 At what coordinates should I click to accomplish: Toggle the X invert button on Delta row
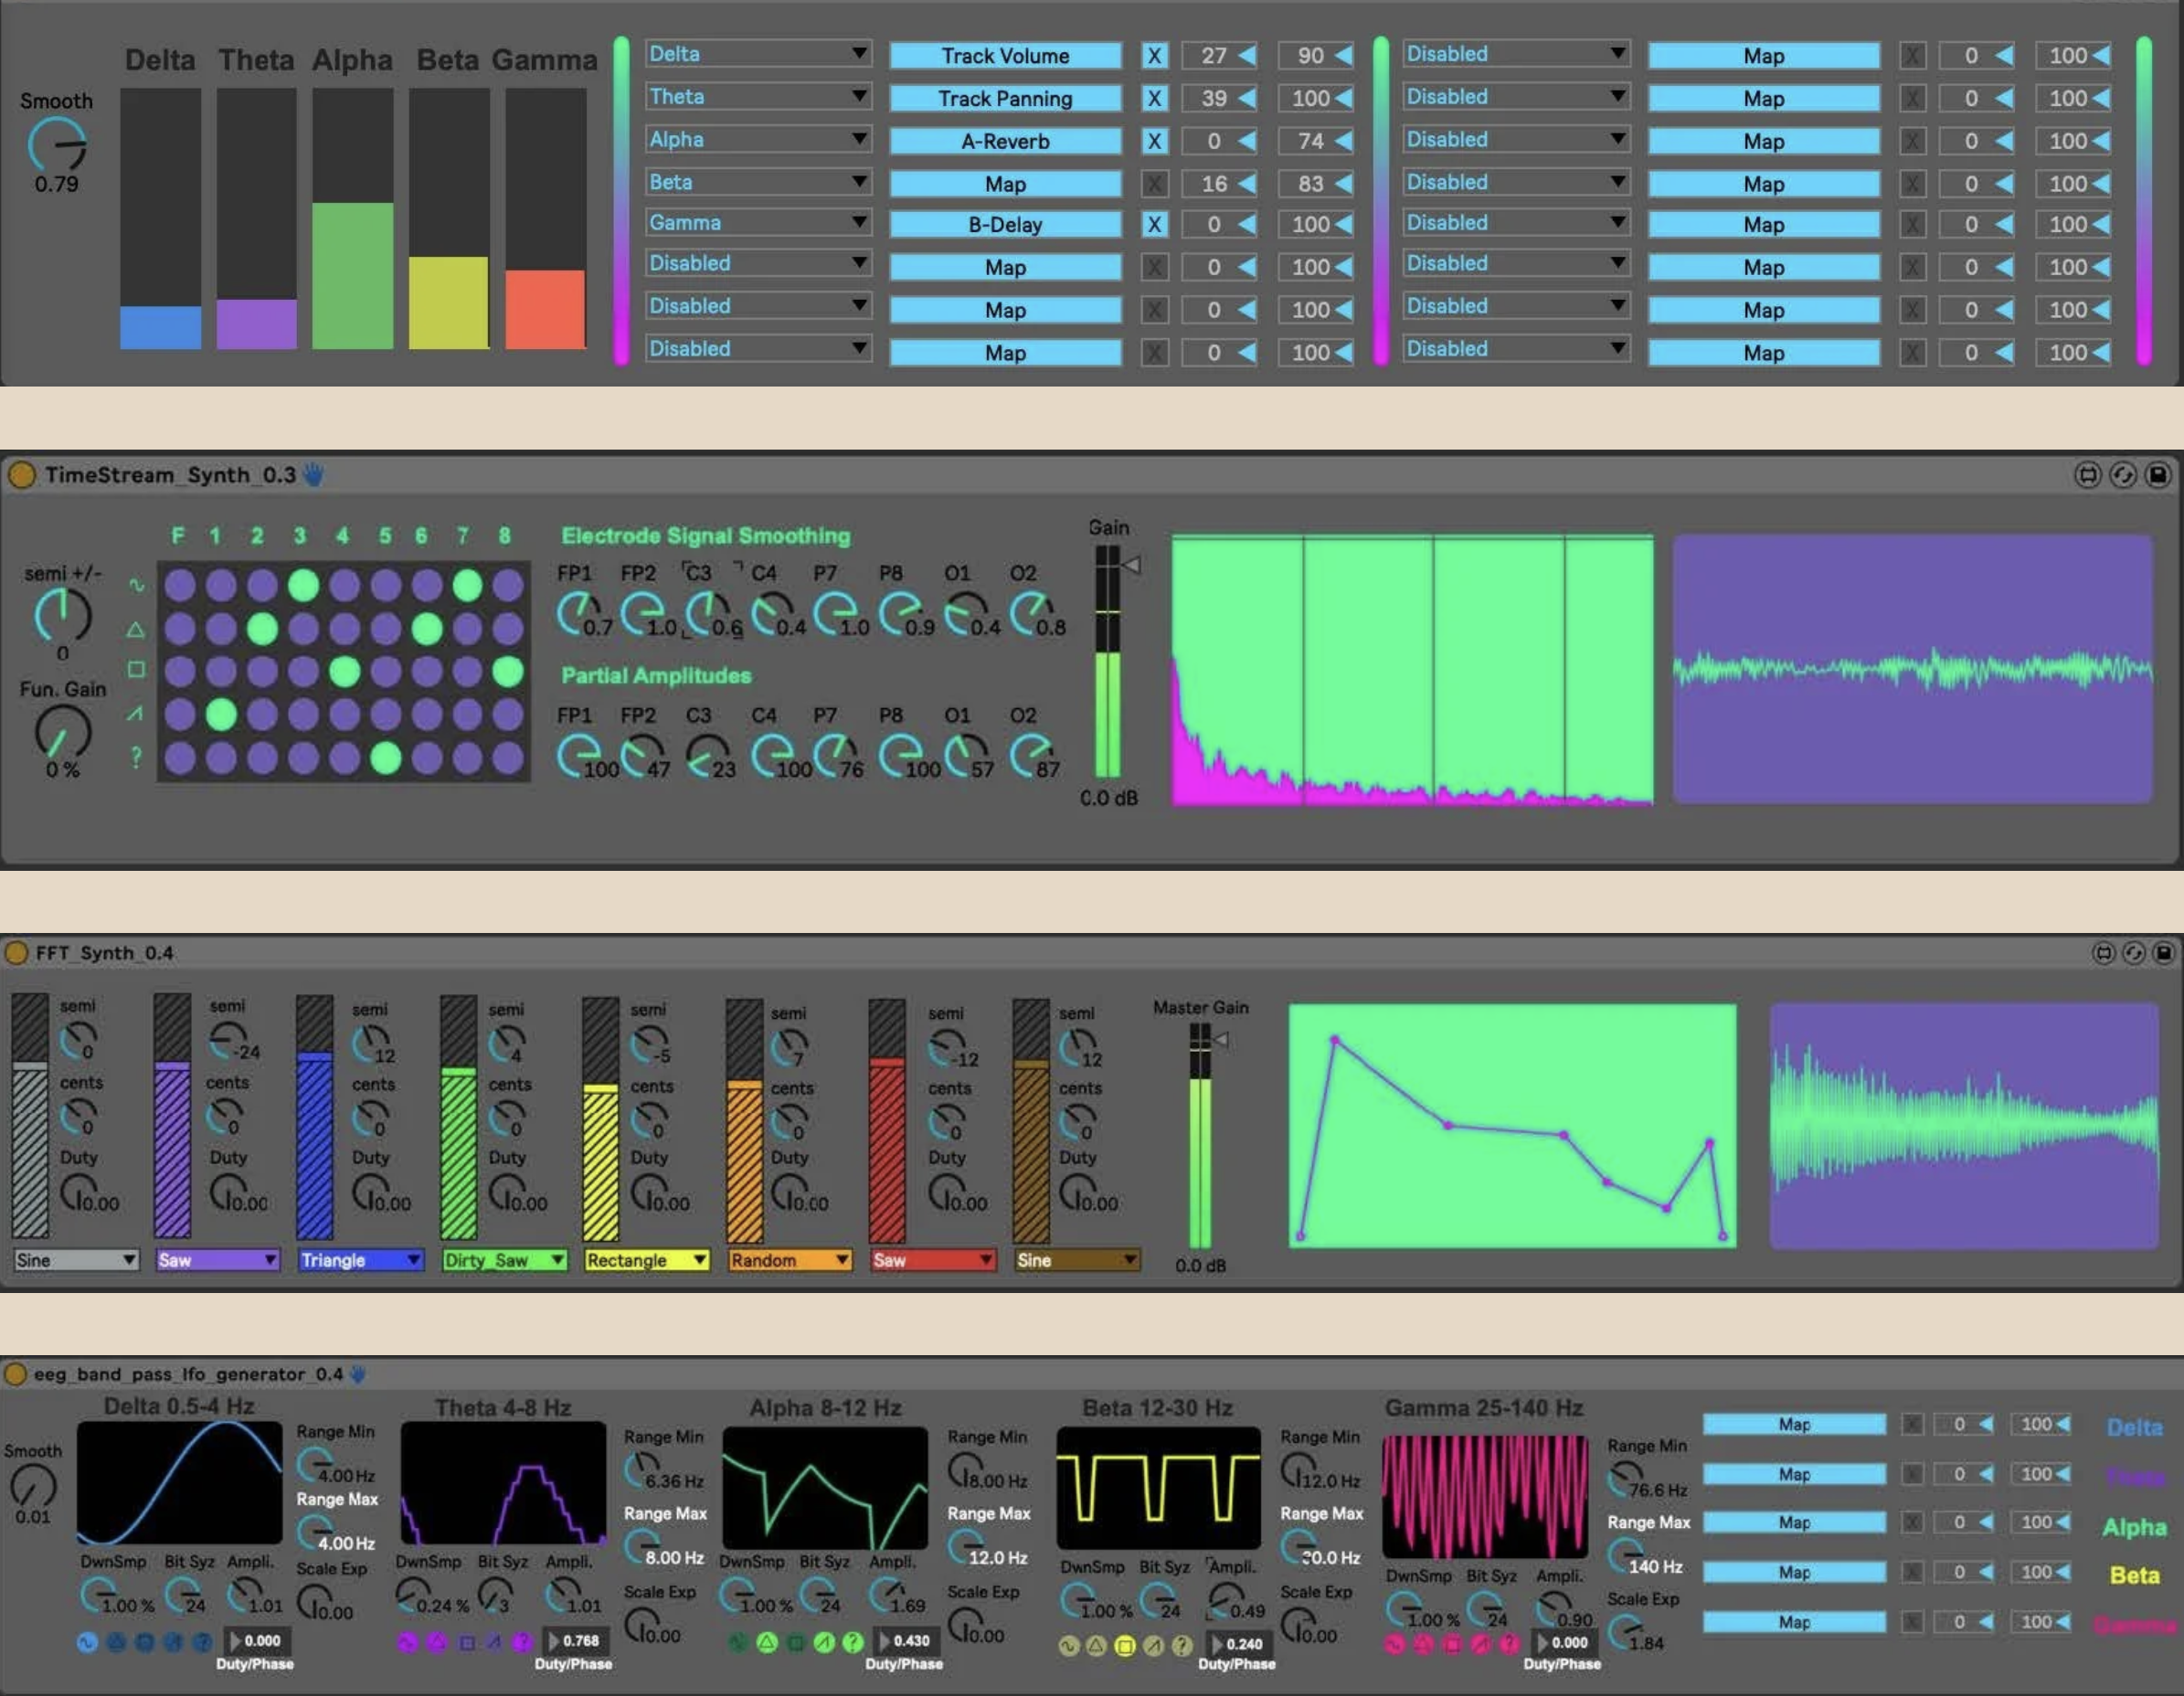pos(1154,56)
